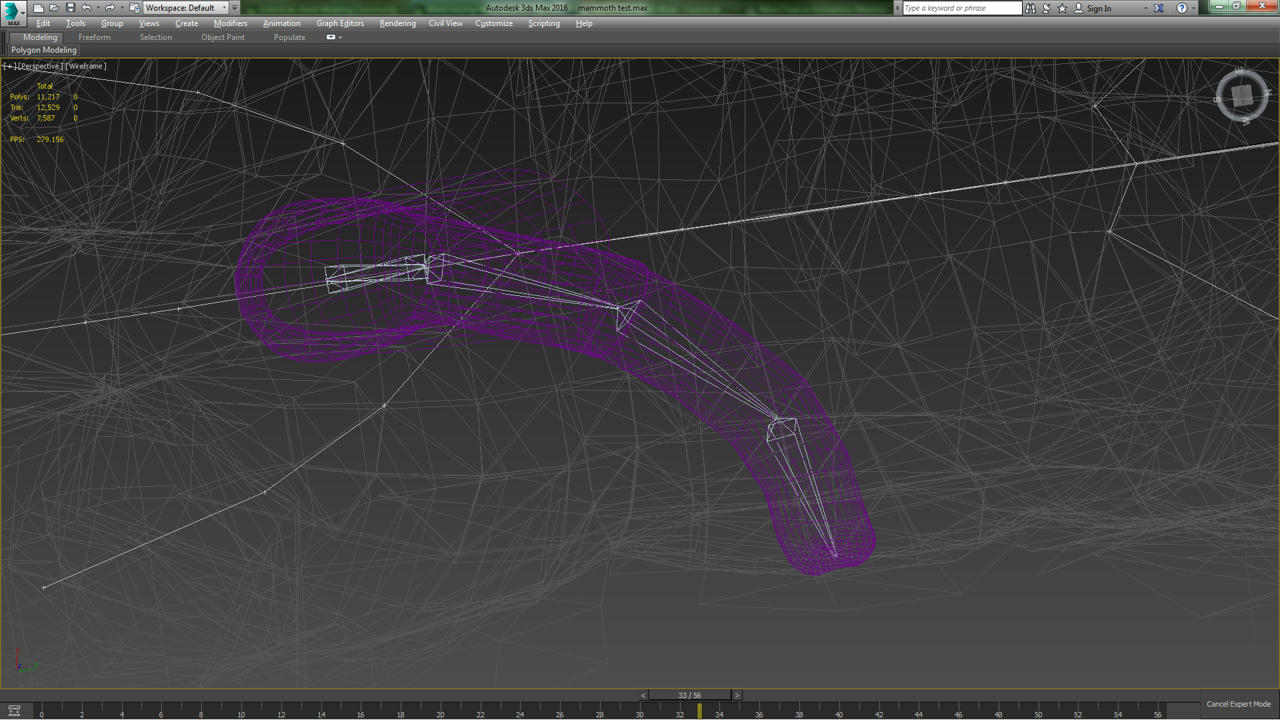The width and height of the screenshot is (1280, 720).
Task: Click the search keyword or phrase field
Action: click(x=962, y=8)
